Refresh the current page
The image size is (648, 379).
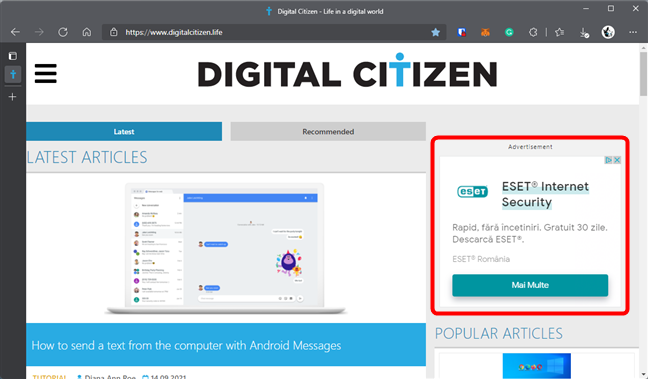[63, 32]
